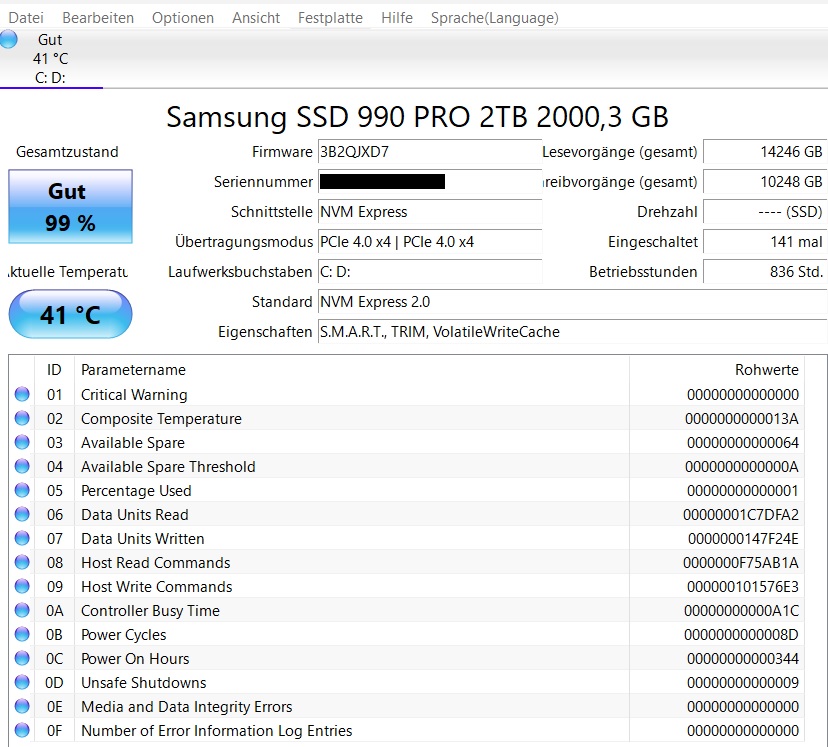Click the Gut 99 % health status button
Screen dimensions: 828x747
tap(70, 206)
